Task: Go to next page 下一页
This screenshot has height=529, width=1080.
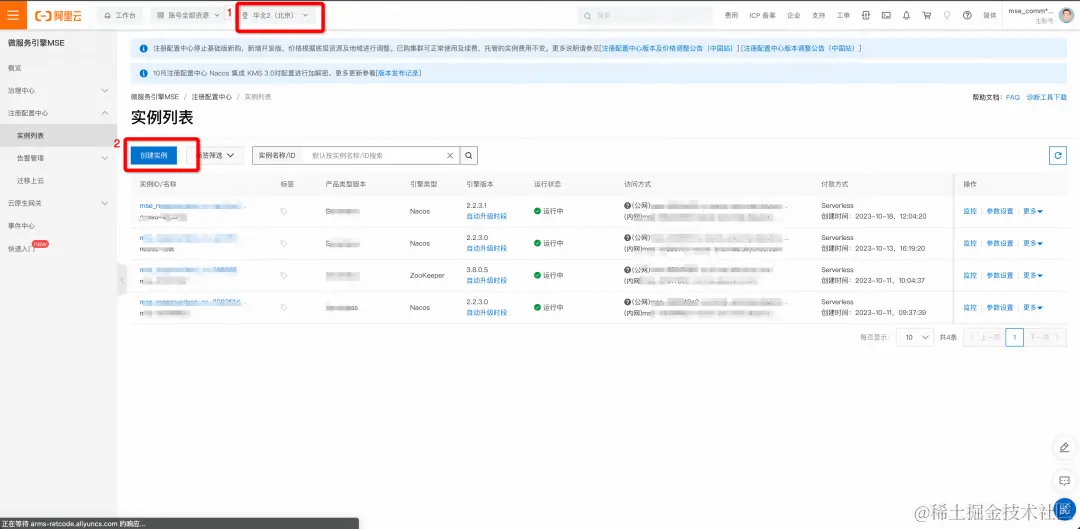Action: coord(1045,338)
